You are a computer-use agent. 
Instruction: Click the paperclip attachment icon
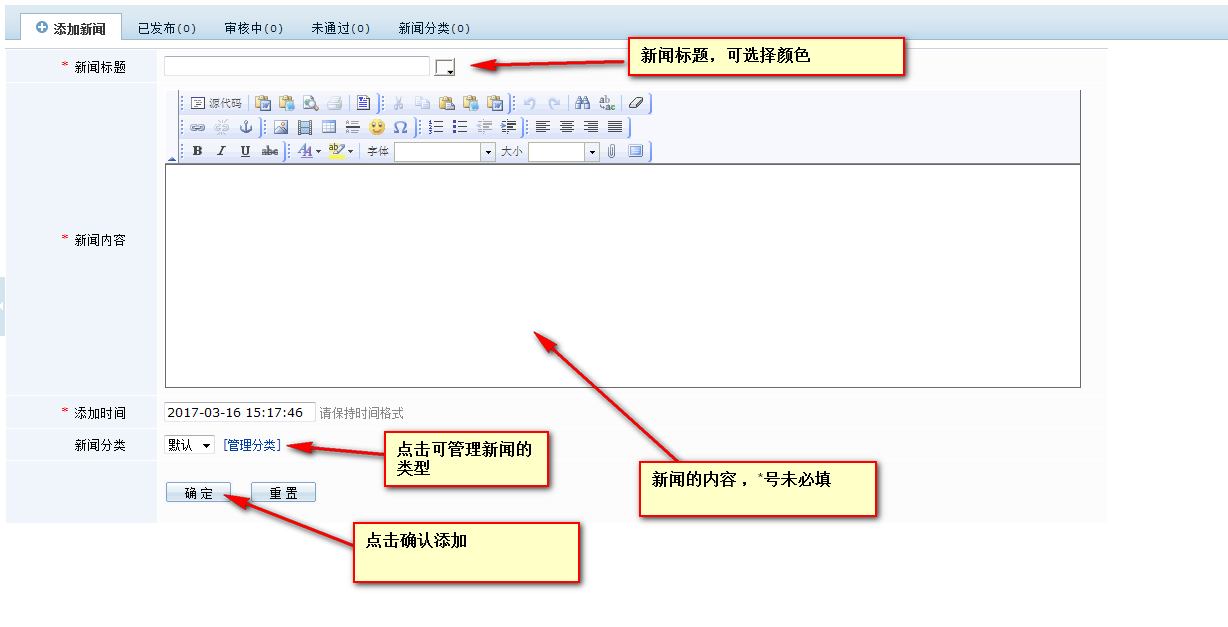[612, 151]
